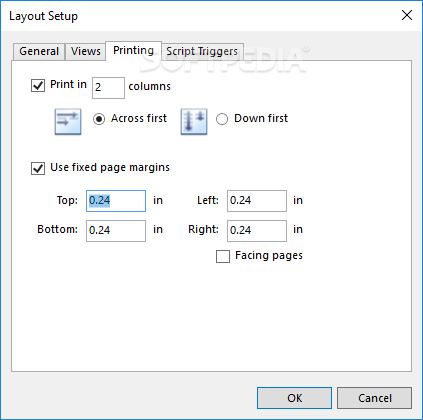The height and width of the screenshot is (420, 423).
Task: Click the Right margin field
Action: pos(257,231)
